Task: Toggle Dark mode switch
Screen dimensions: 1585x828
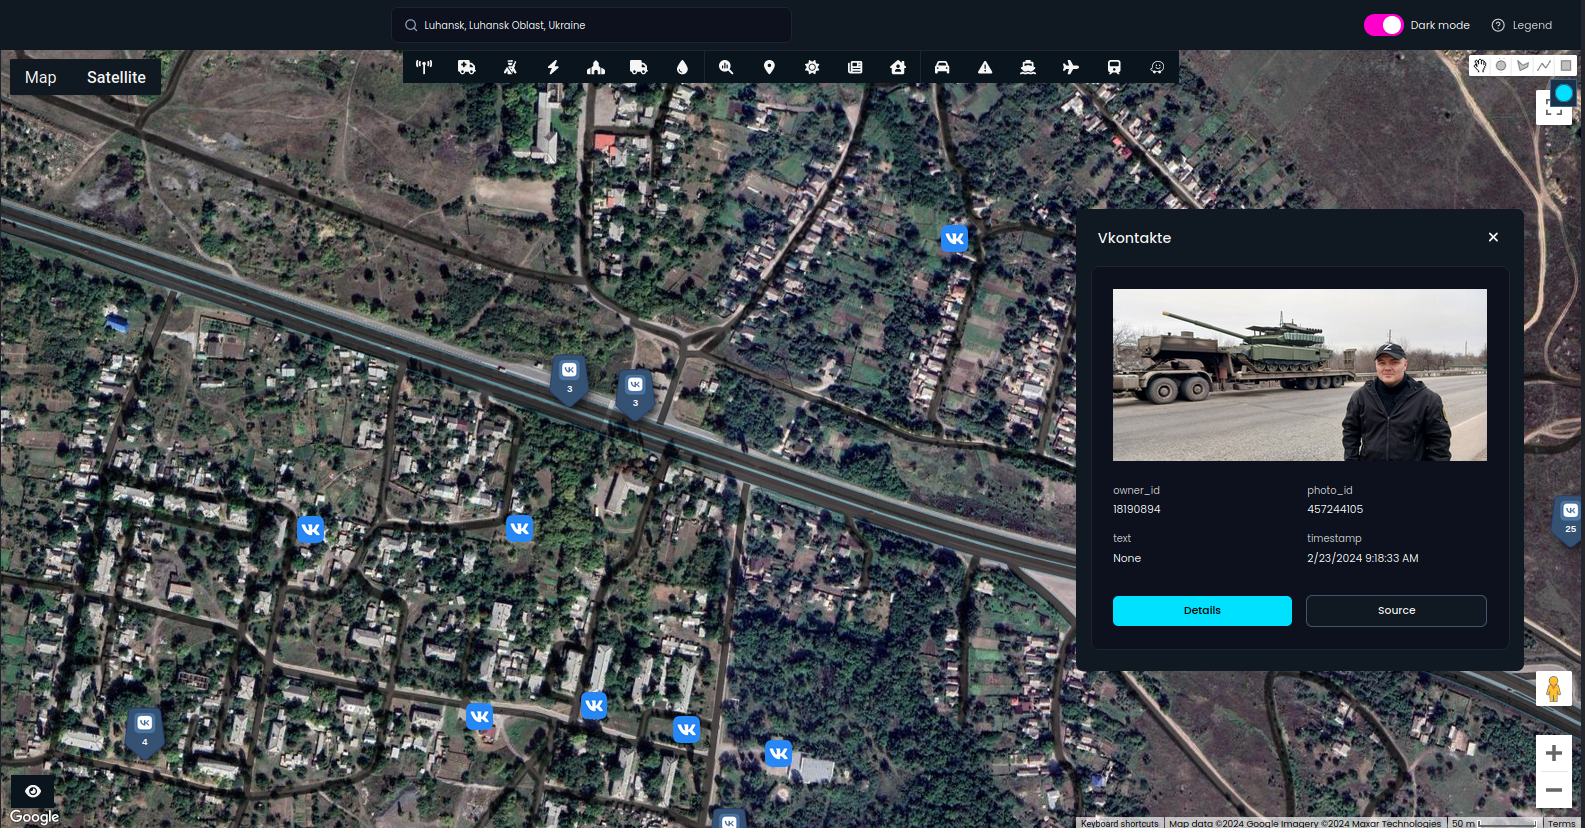Action: (1384, 25)
